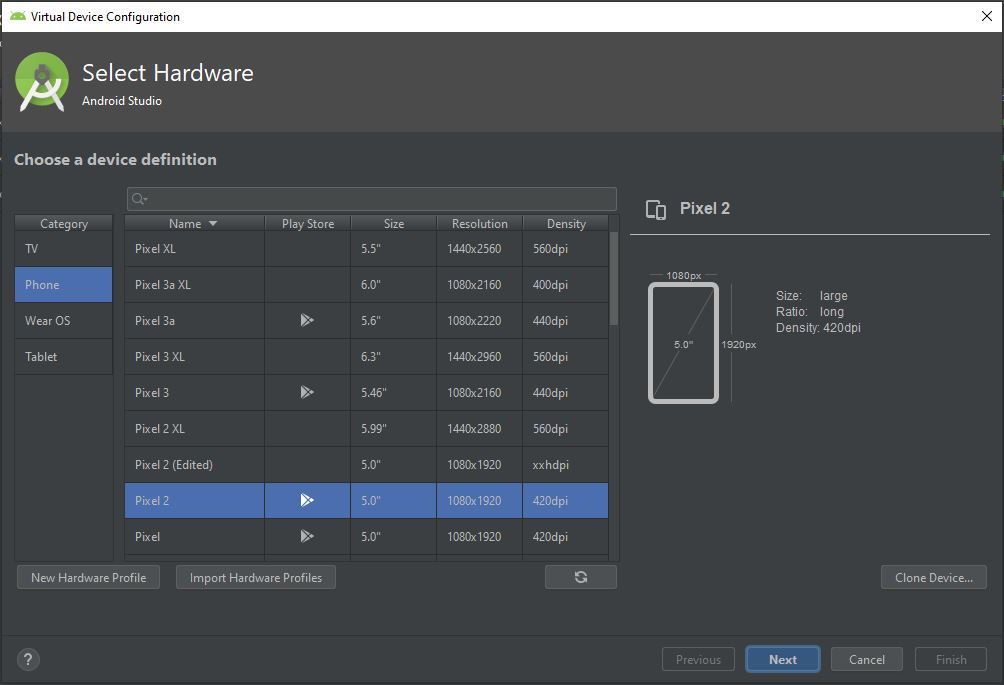Click the 1440x2960 resolution cell

coord(480,356)
